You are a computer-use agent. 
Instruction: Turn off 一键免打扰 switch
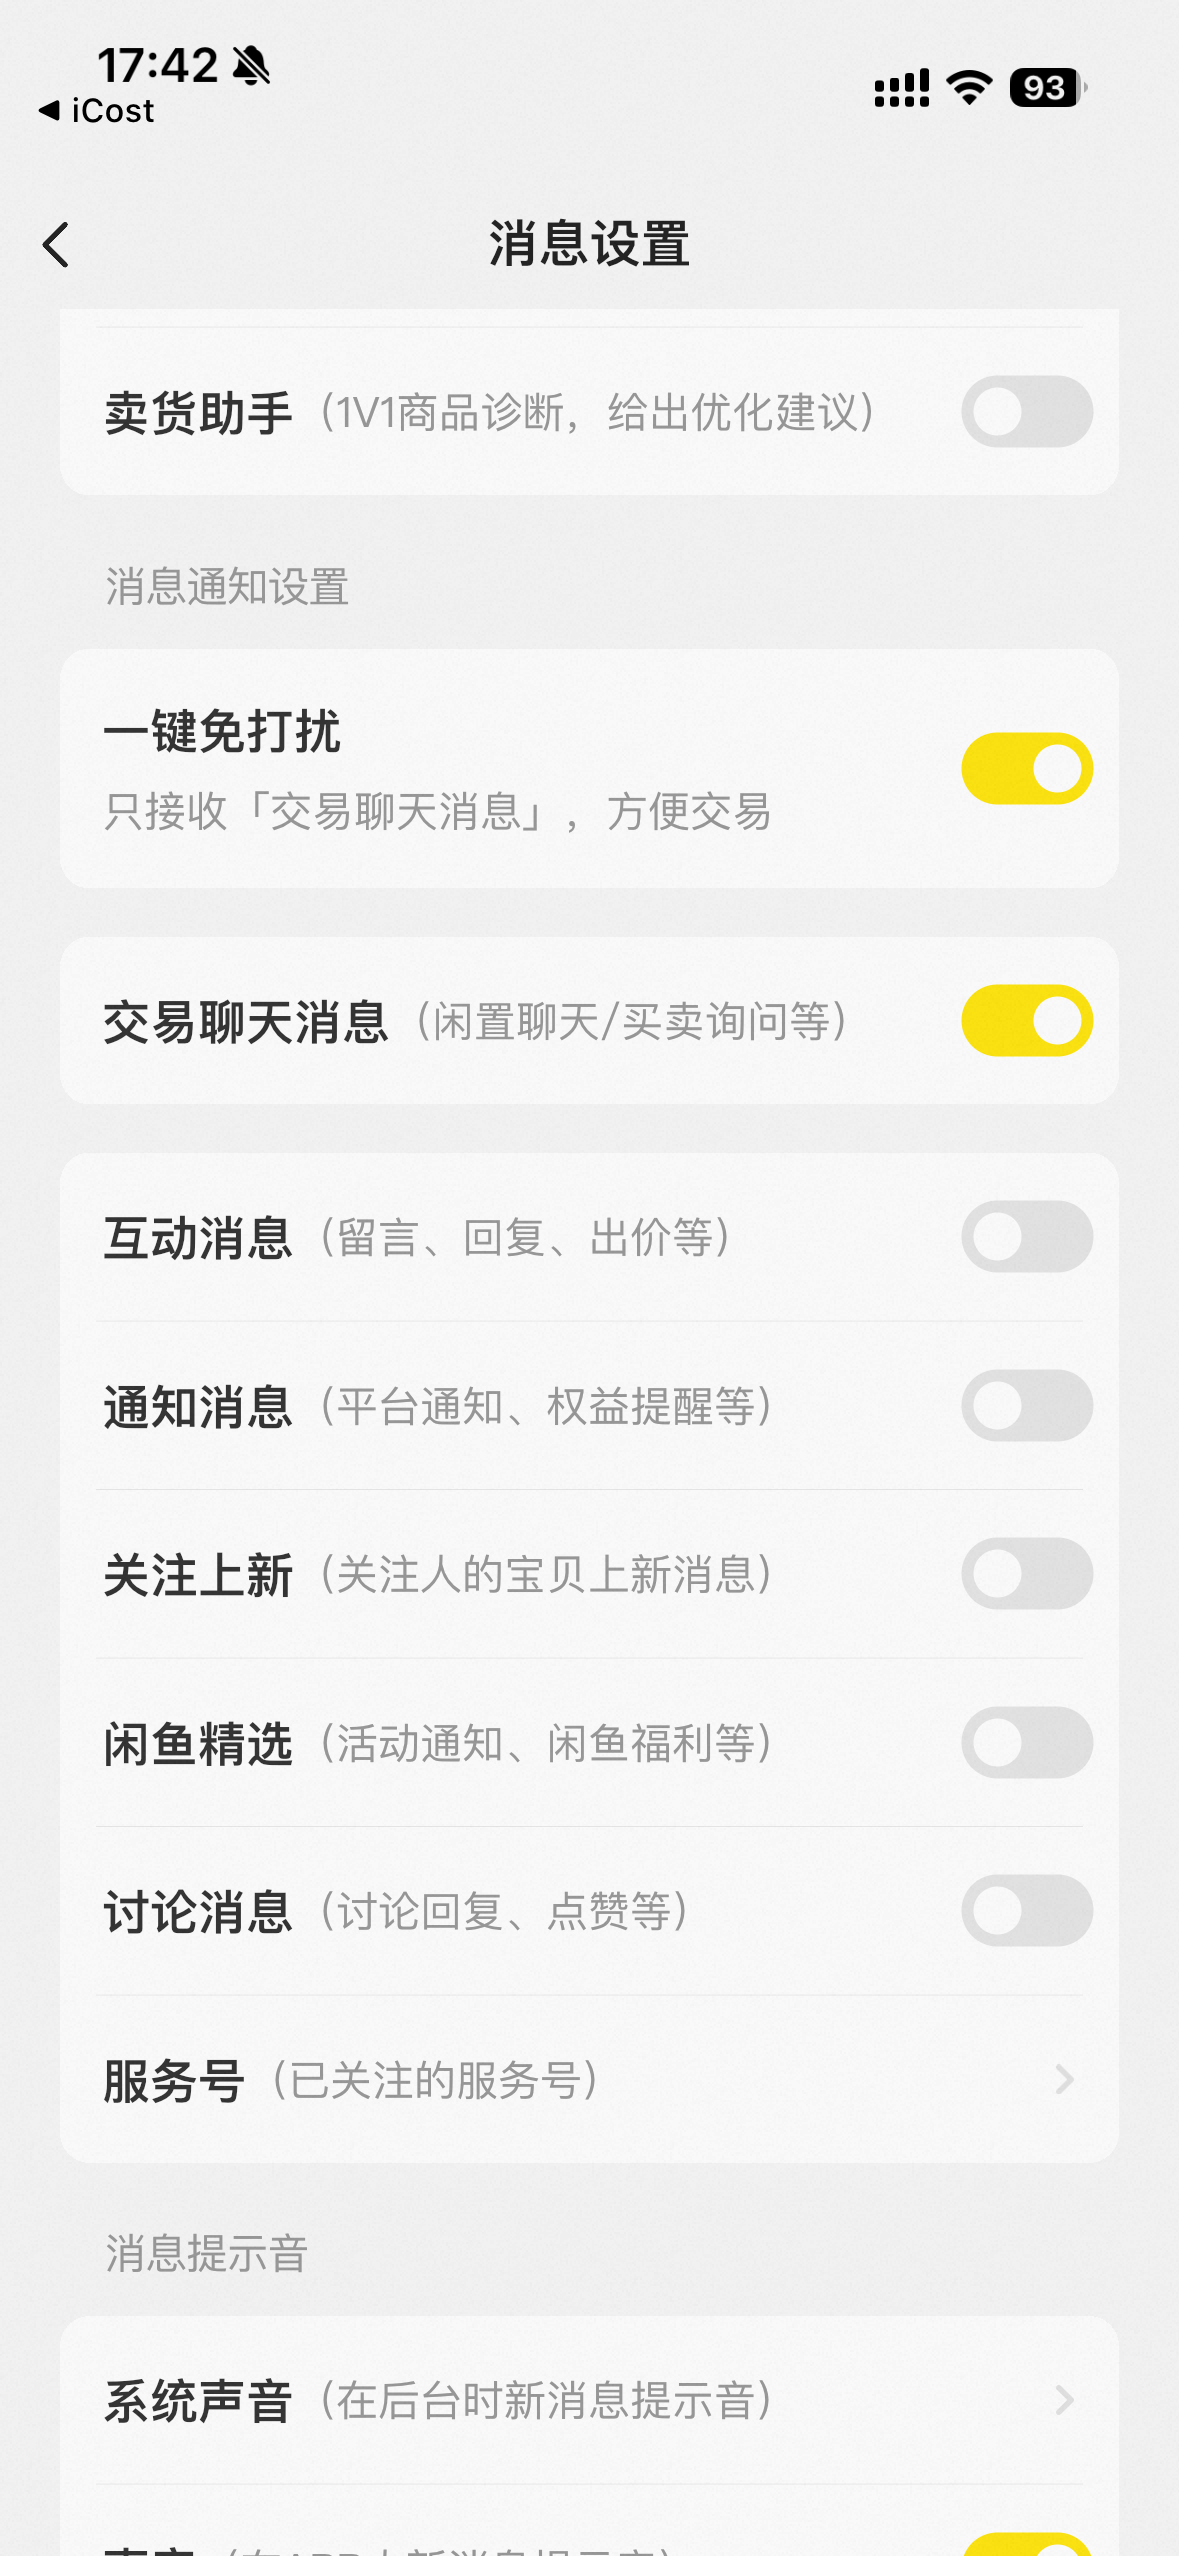[x=1026, y=768]
